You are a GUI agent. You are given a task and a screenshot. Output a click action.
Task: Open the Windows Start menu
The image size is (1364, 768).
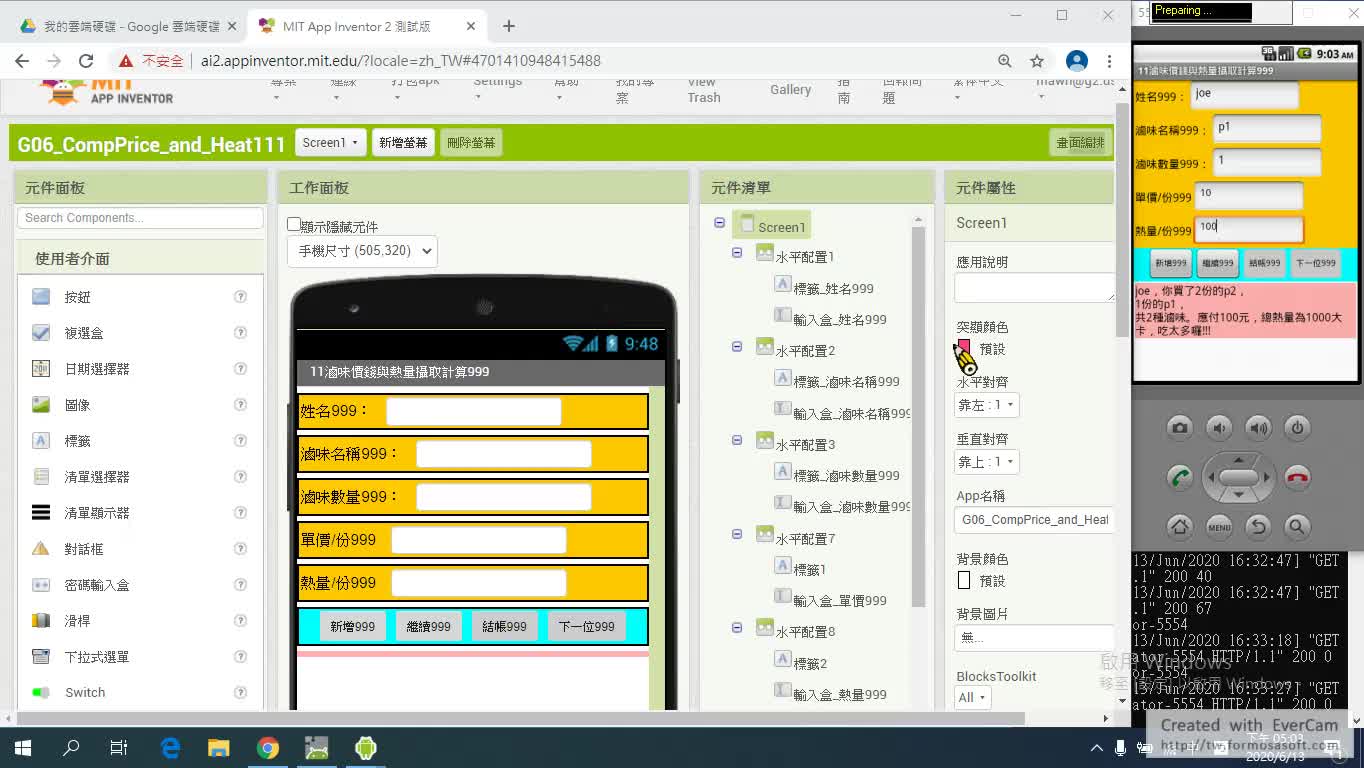point(23,747)
